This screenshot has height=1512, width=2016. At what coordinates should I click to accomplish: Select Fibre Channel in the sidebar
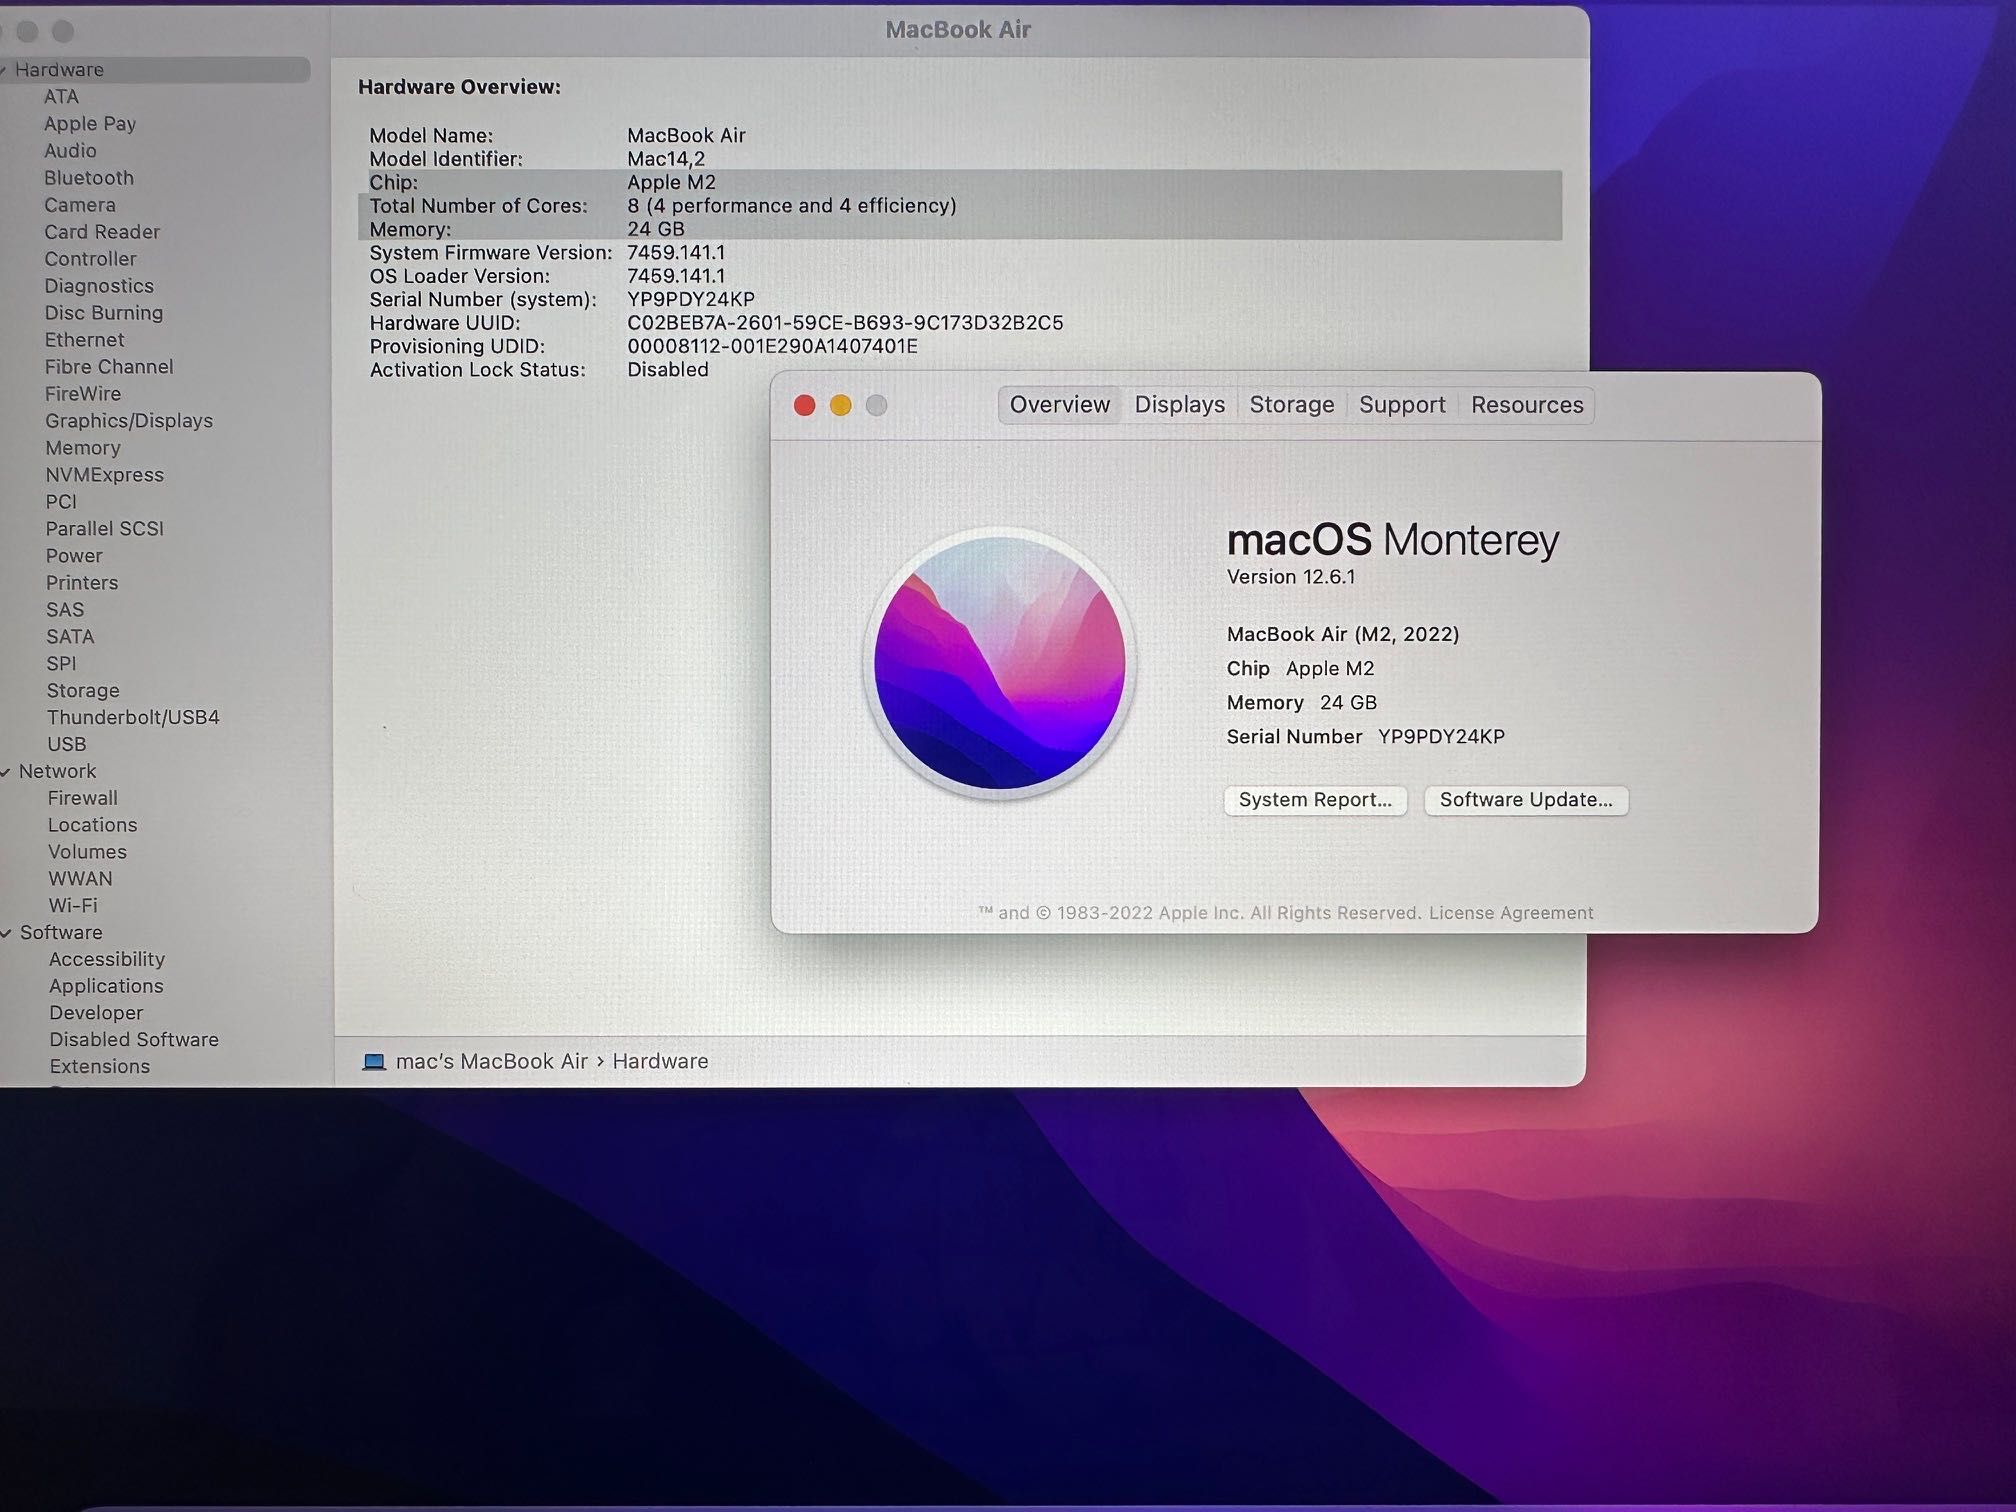coord(109,367)
